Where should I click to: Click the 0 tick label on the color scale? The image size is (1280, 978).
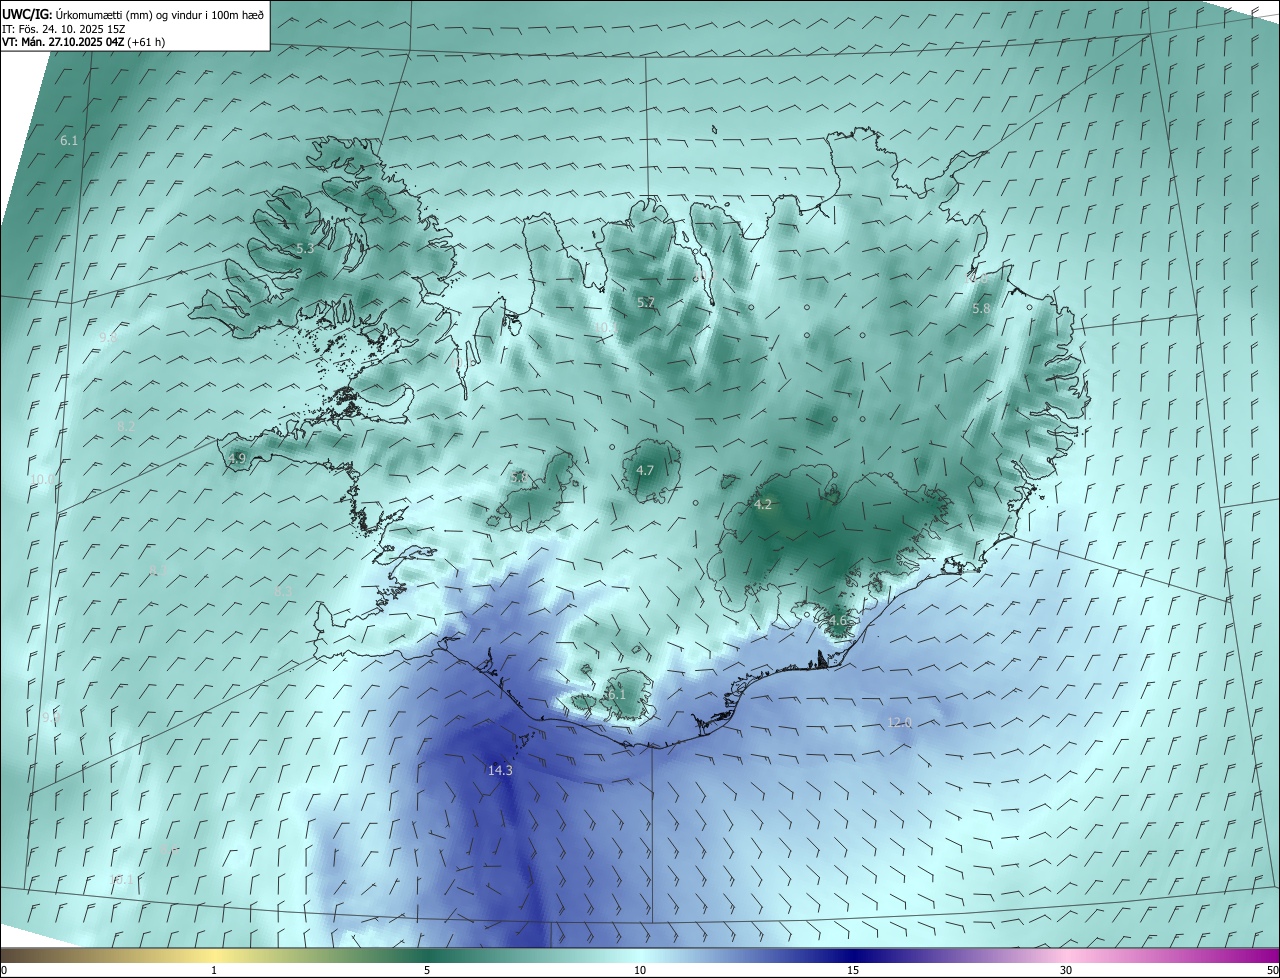point(4,970)
